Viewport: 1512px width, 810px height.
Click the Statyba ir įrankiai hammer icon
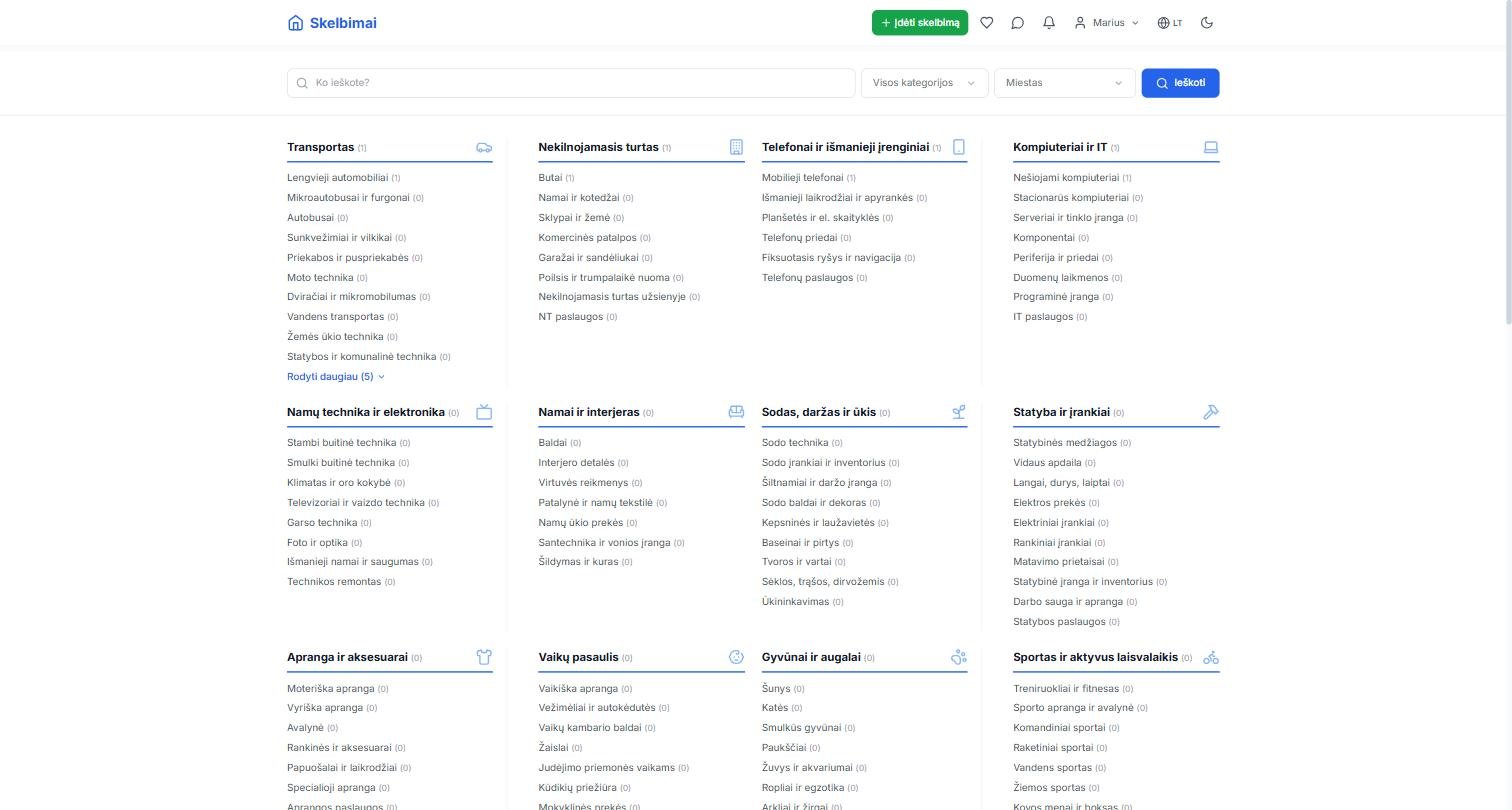pos(1211,412)
